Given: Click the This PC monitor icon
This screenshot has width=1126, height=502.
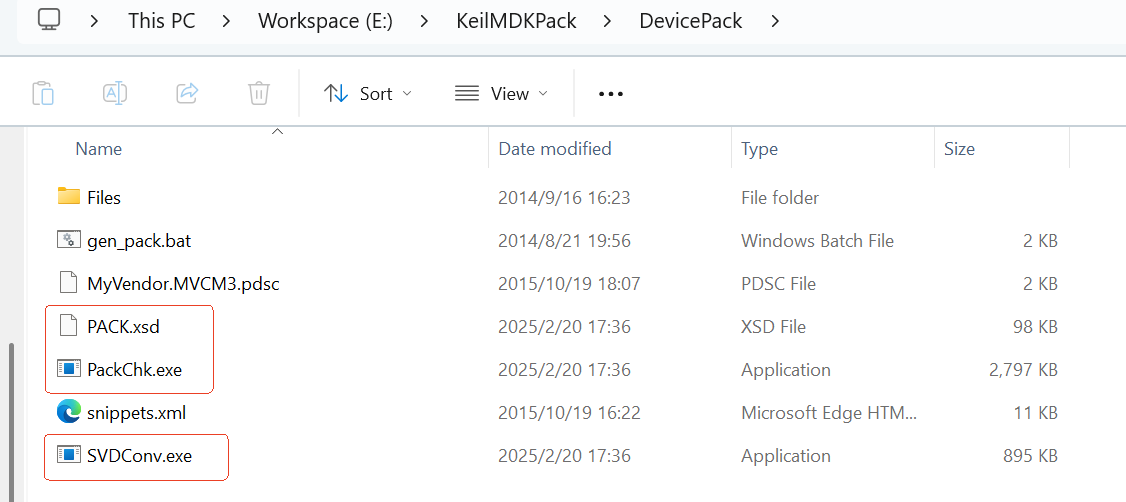Looking at the screenshot, I should click(50, 20).
